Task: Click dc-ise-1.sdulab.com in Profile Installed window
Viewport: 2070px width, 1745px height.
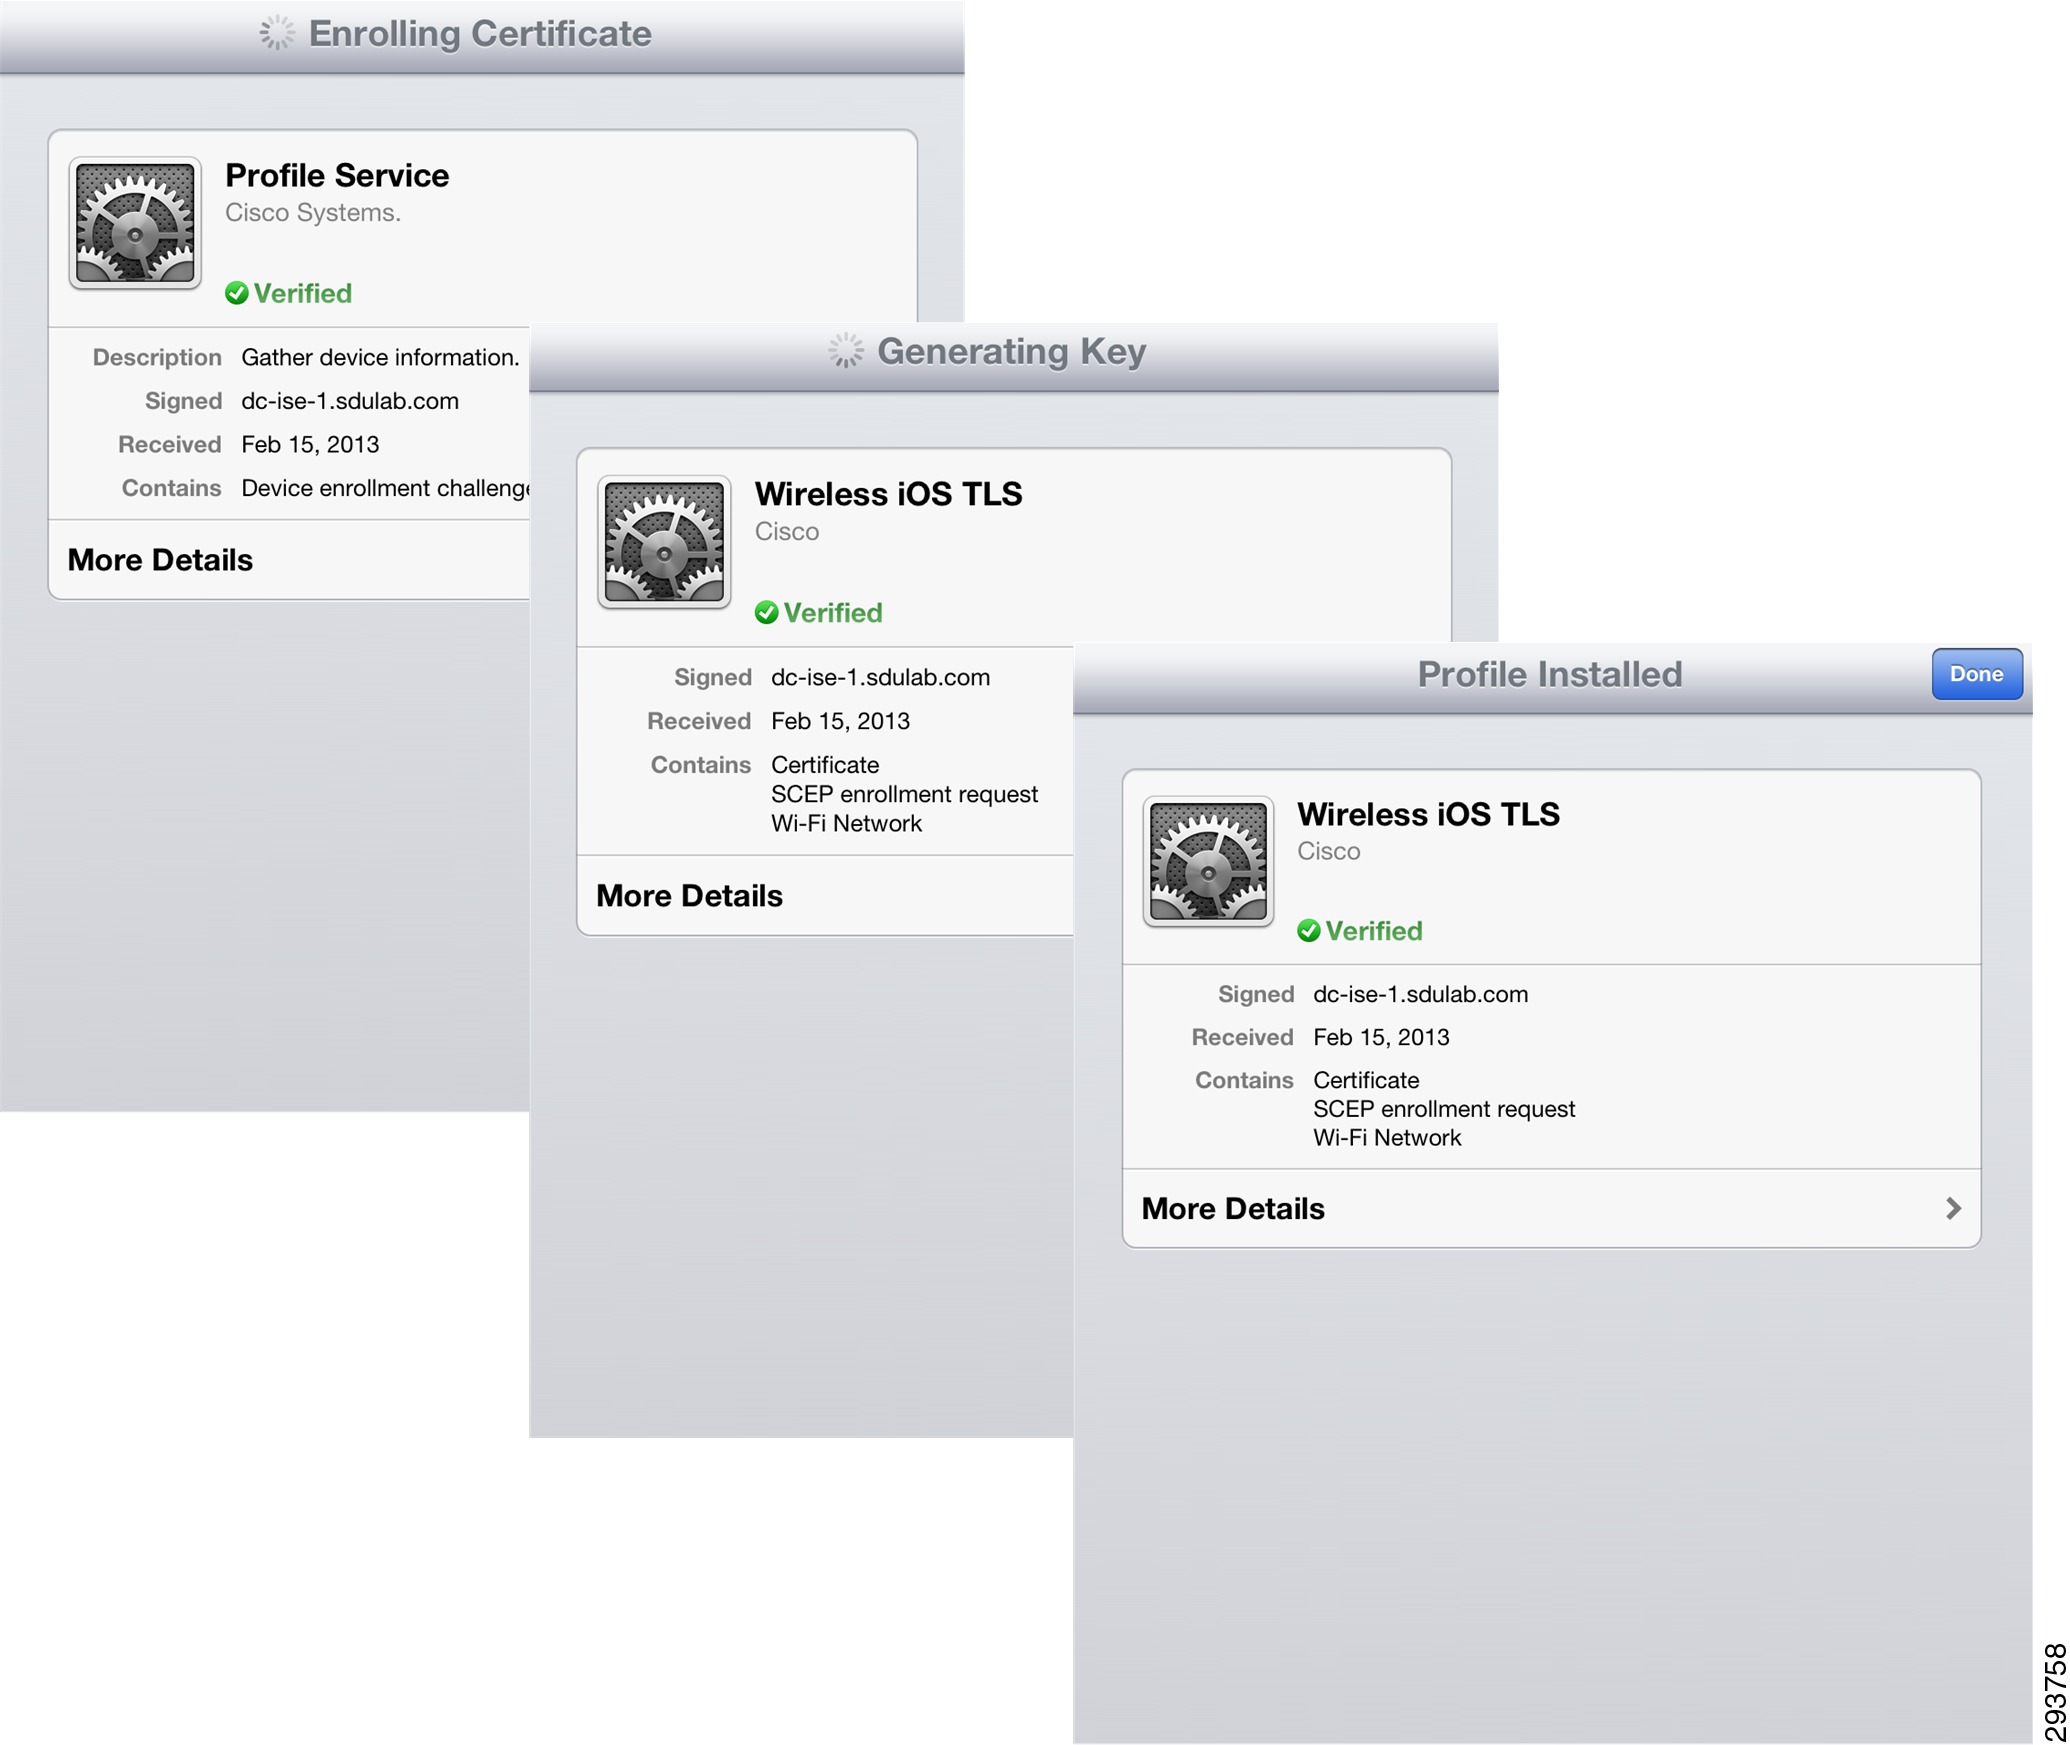Action: (1420, 994)
